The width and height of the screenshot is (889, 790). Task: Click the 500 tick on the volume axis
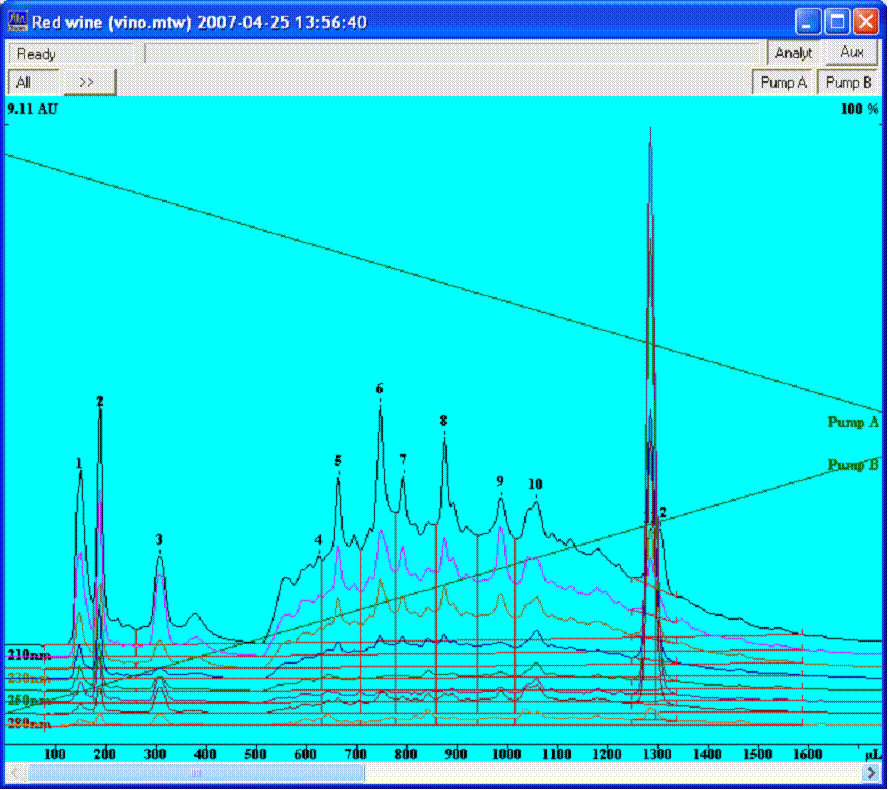(255, 754)
